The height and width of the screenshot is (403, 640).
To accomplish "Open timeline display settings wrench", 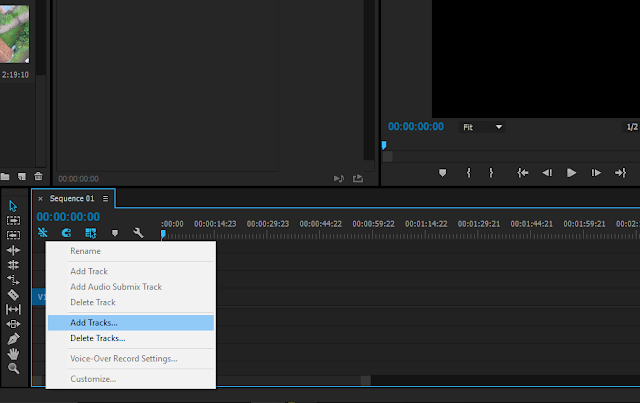I will pos(138,233).
